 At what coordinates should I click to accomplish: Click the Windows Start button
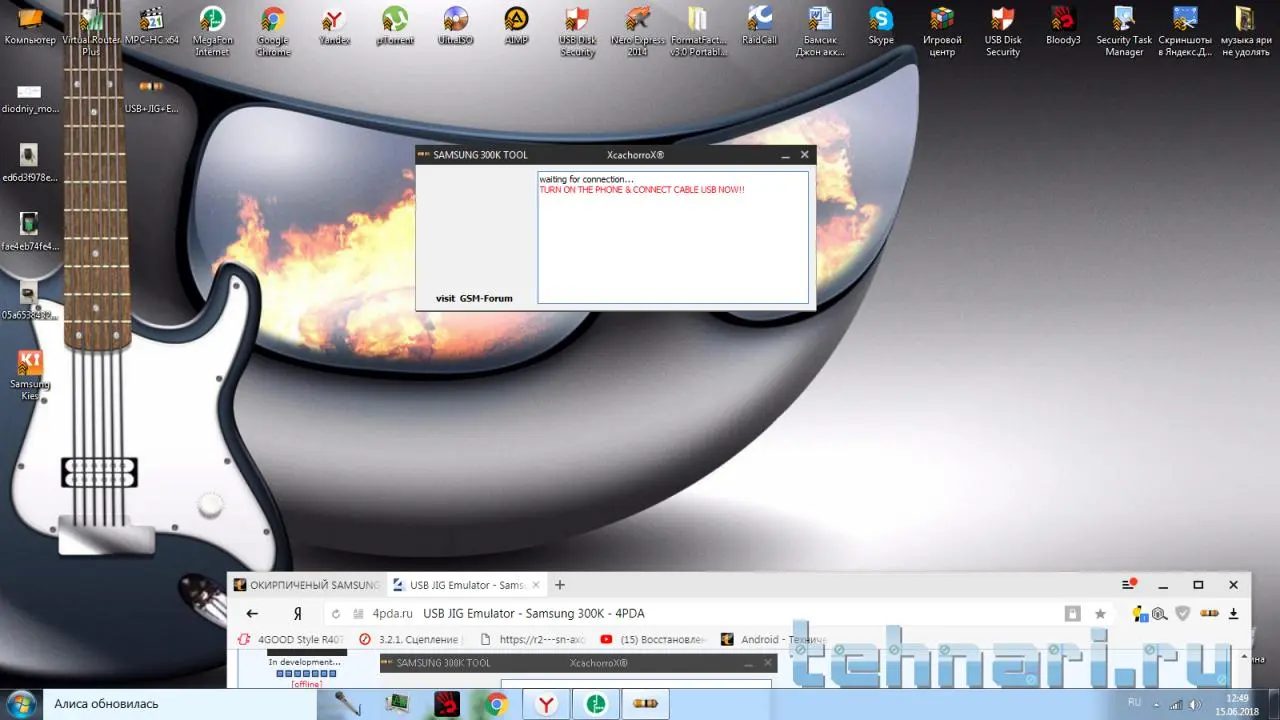(22, 704)
